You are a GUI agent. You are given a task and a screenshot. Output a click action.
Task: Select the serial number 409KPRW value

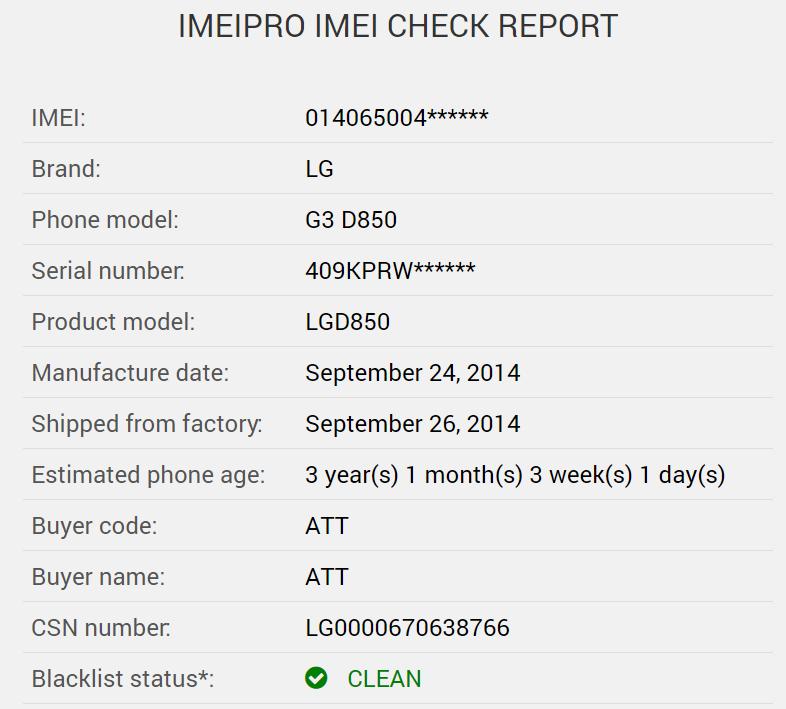coord(390,271)
